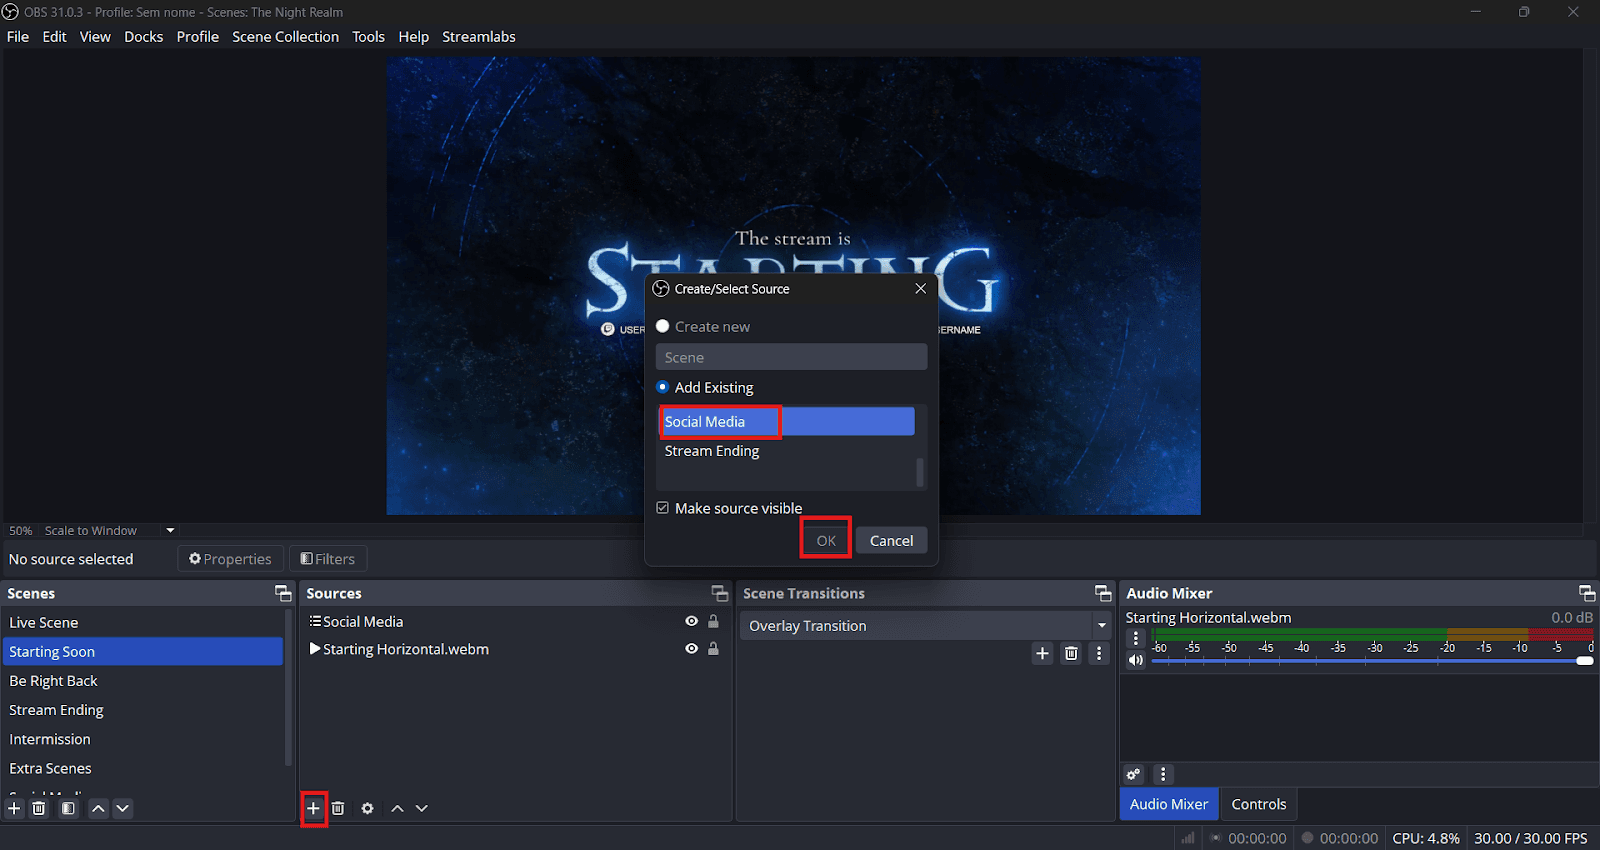
Task: Click the network status icon in status bar
Action: pos(1188,838)
